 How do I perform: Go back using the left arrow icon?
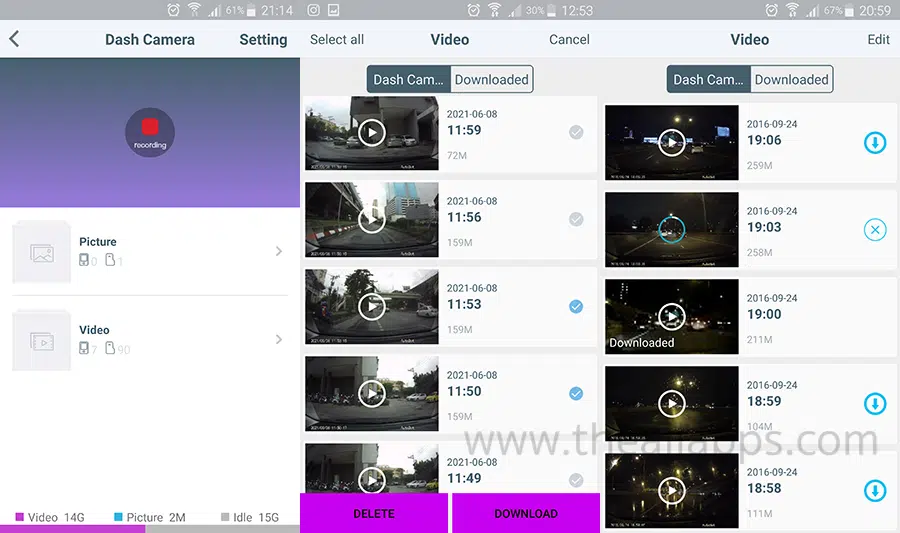(14, 40)
